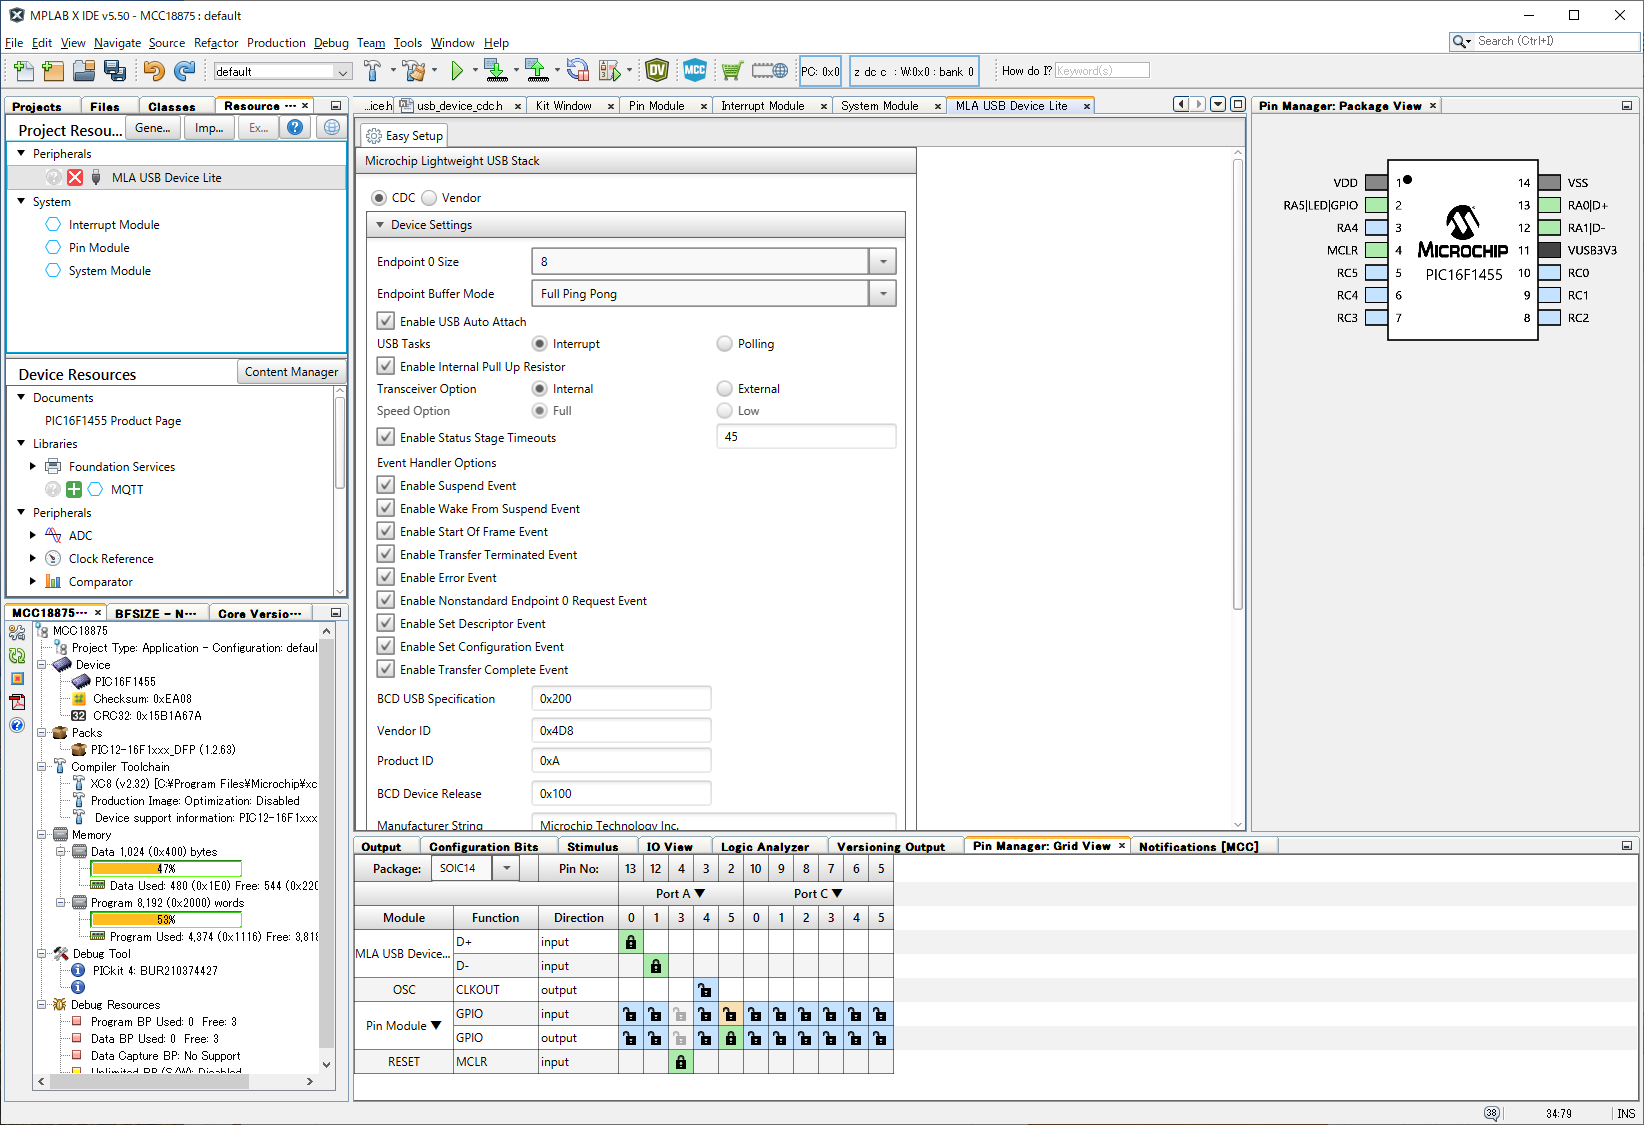Click the chip-with-globe web toolbar icon
Image resolution: width=1644 pixels, height=1125 pixels.
(770, 71)
